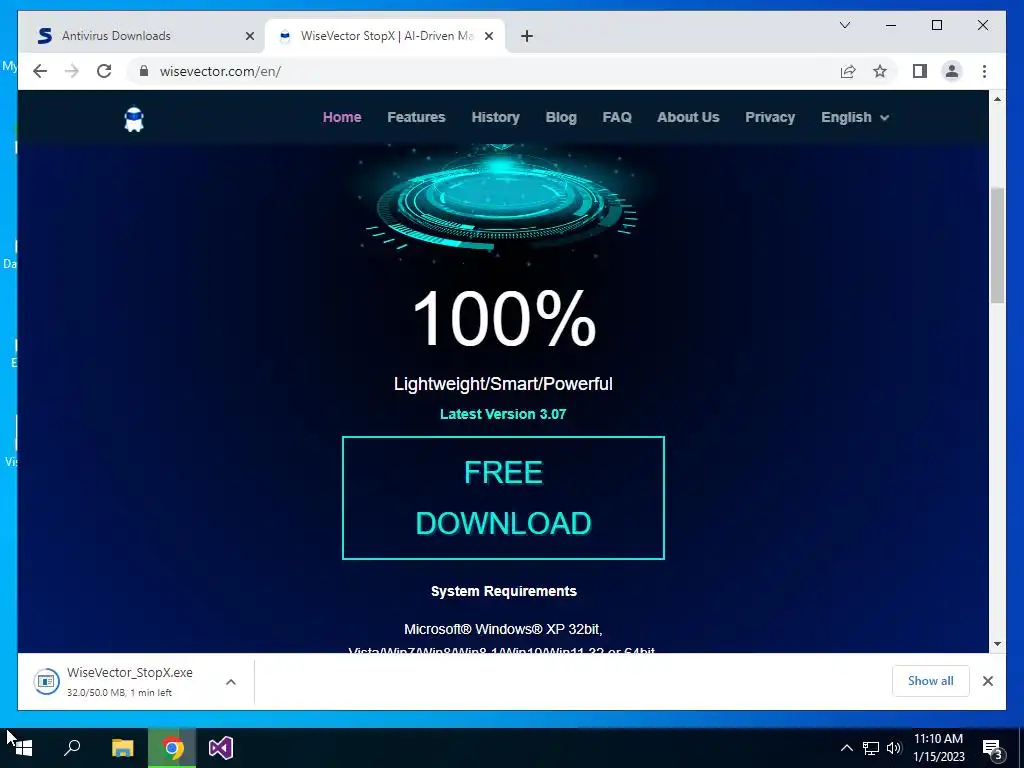Open taskbar search magnifier
Viewport: 1024px width, 768px height.
(x=72, y=748)
